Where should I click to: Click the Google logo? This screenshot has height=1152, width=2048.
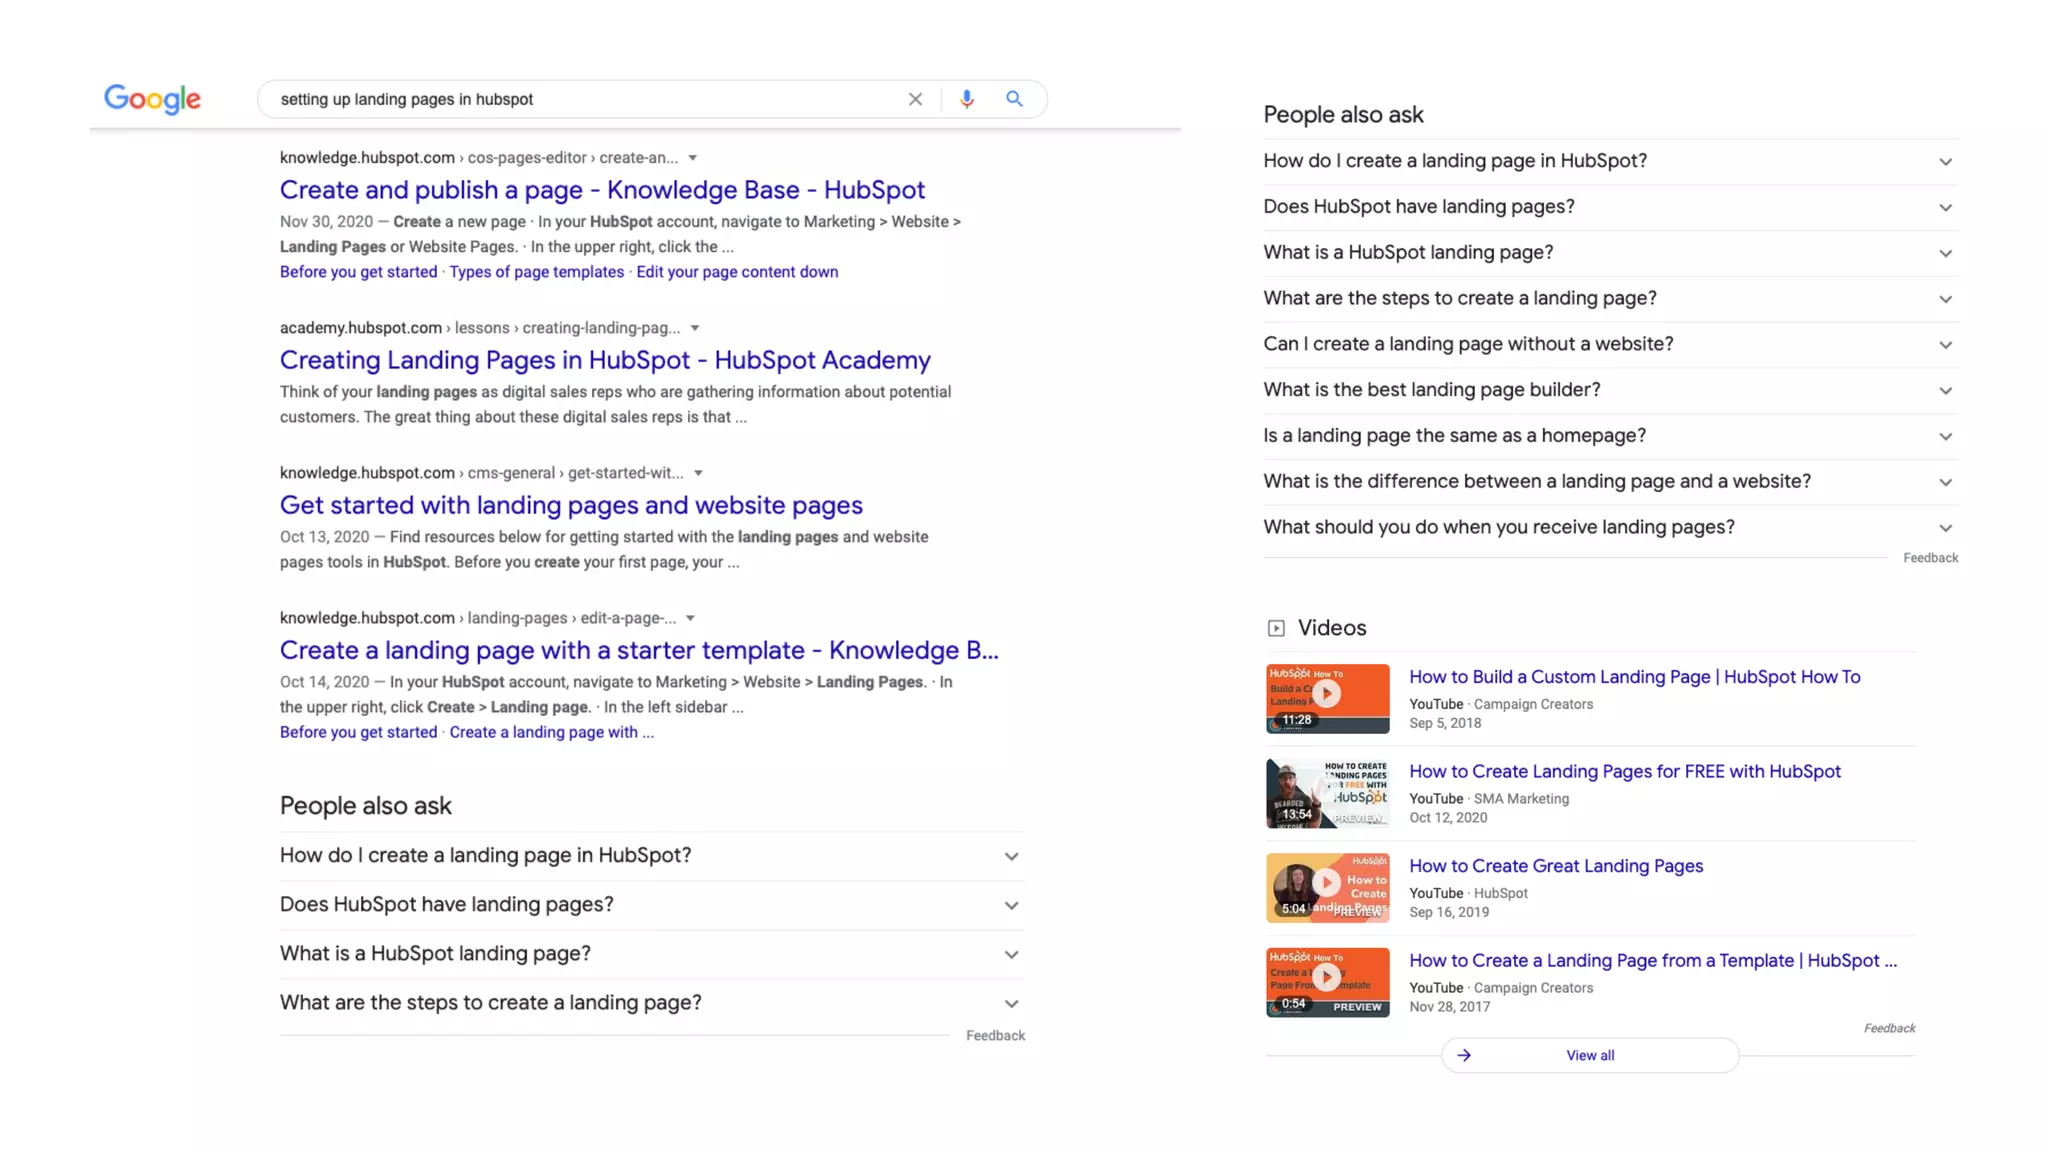(152, 99)
